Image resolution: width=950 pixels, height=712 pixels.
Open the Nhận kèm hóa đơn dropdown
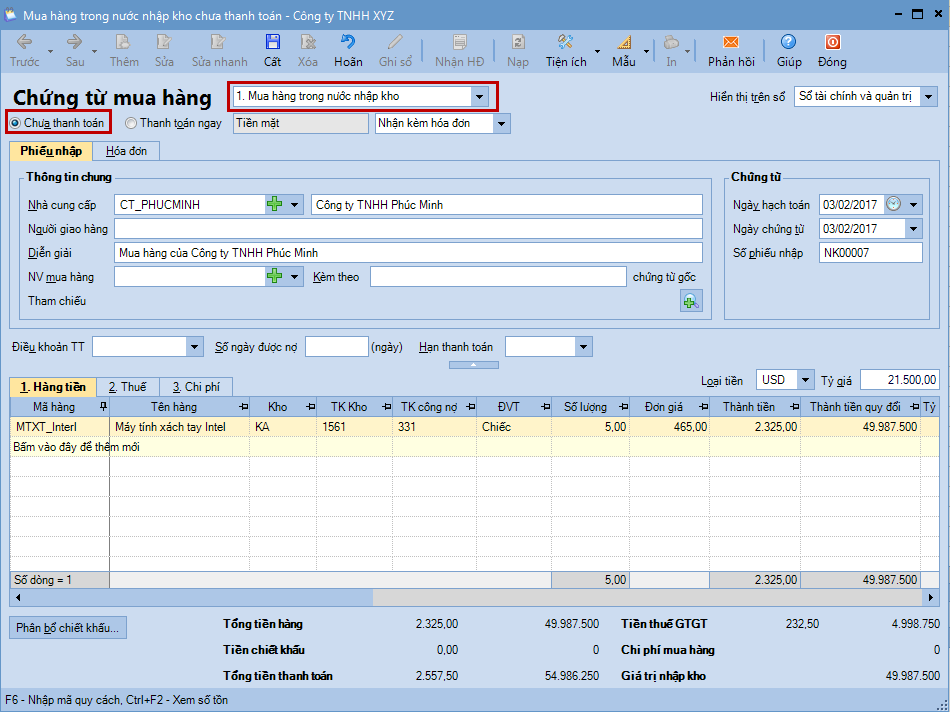point(502,124)
